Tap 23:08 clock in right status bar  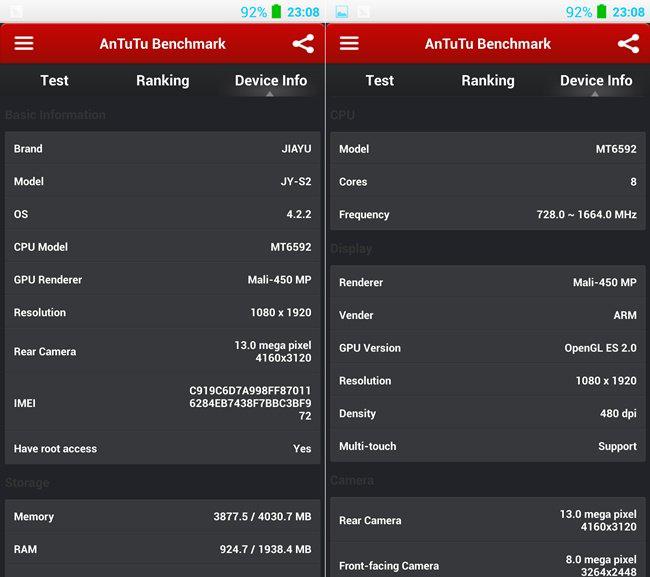(629, 12)
